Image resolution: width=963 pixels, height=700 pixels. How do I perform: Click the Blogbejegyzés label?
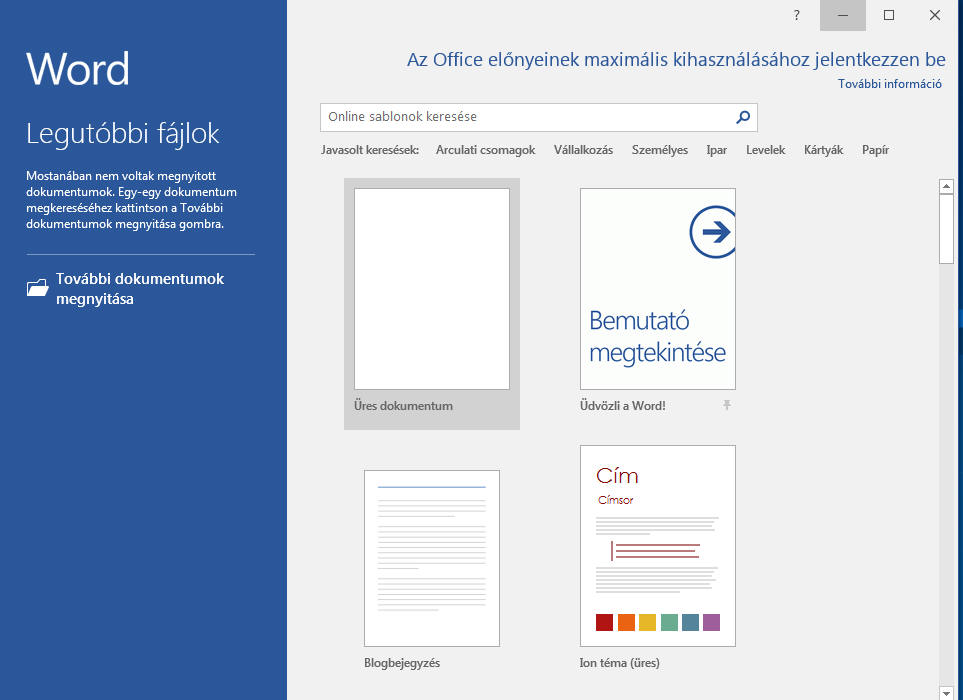point(402,663)
